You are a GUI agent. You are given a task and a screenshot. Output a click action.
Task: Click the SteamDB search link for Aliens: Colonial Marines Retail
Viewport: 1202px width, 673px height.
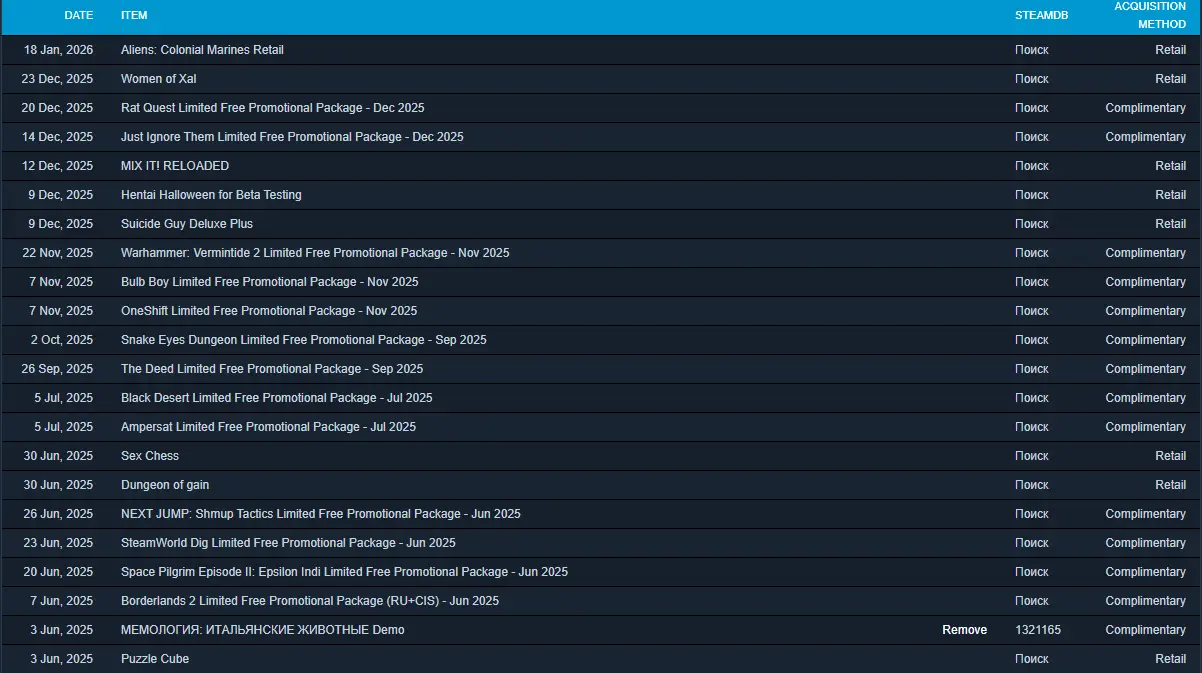[x=1031, y=50]
